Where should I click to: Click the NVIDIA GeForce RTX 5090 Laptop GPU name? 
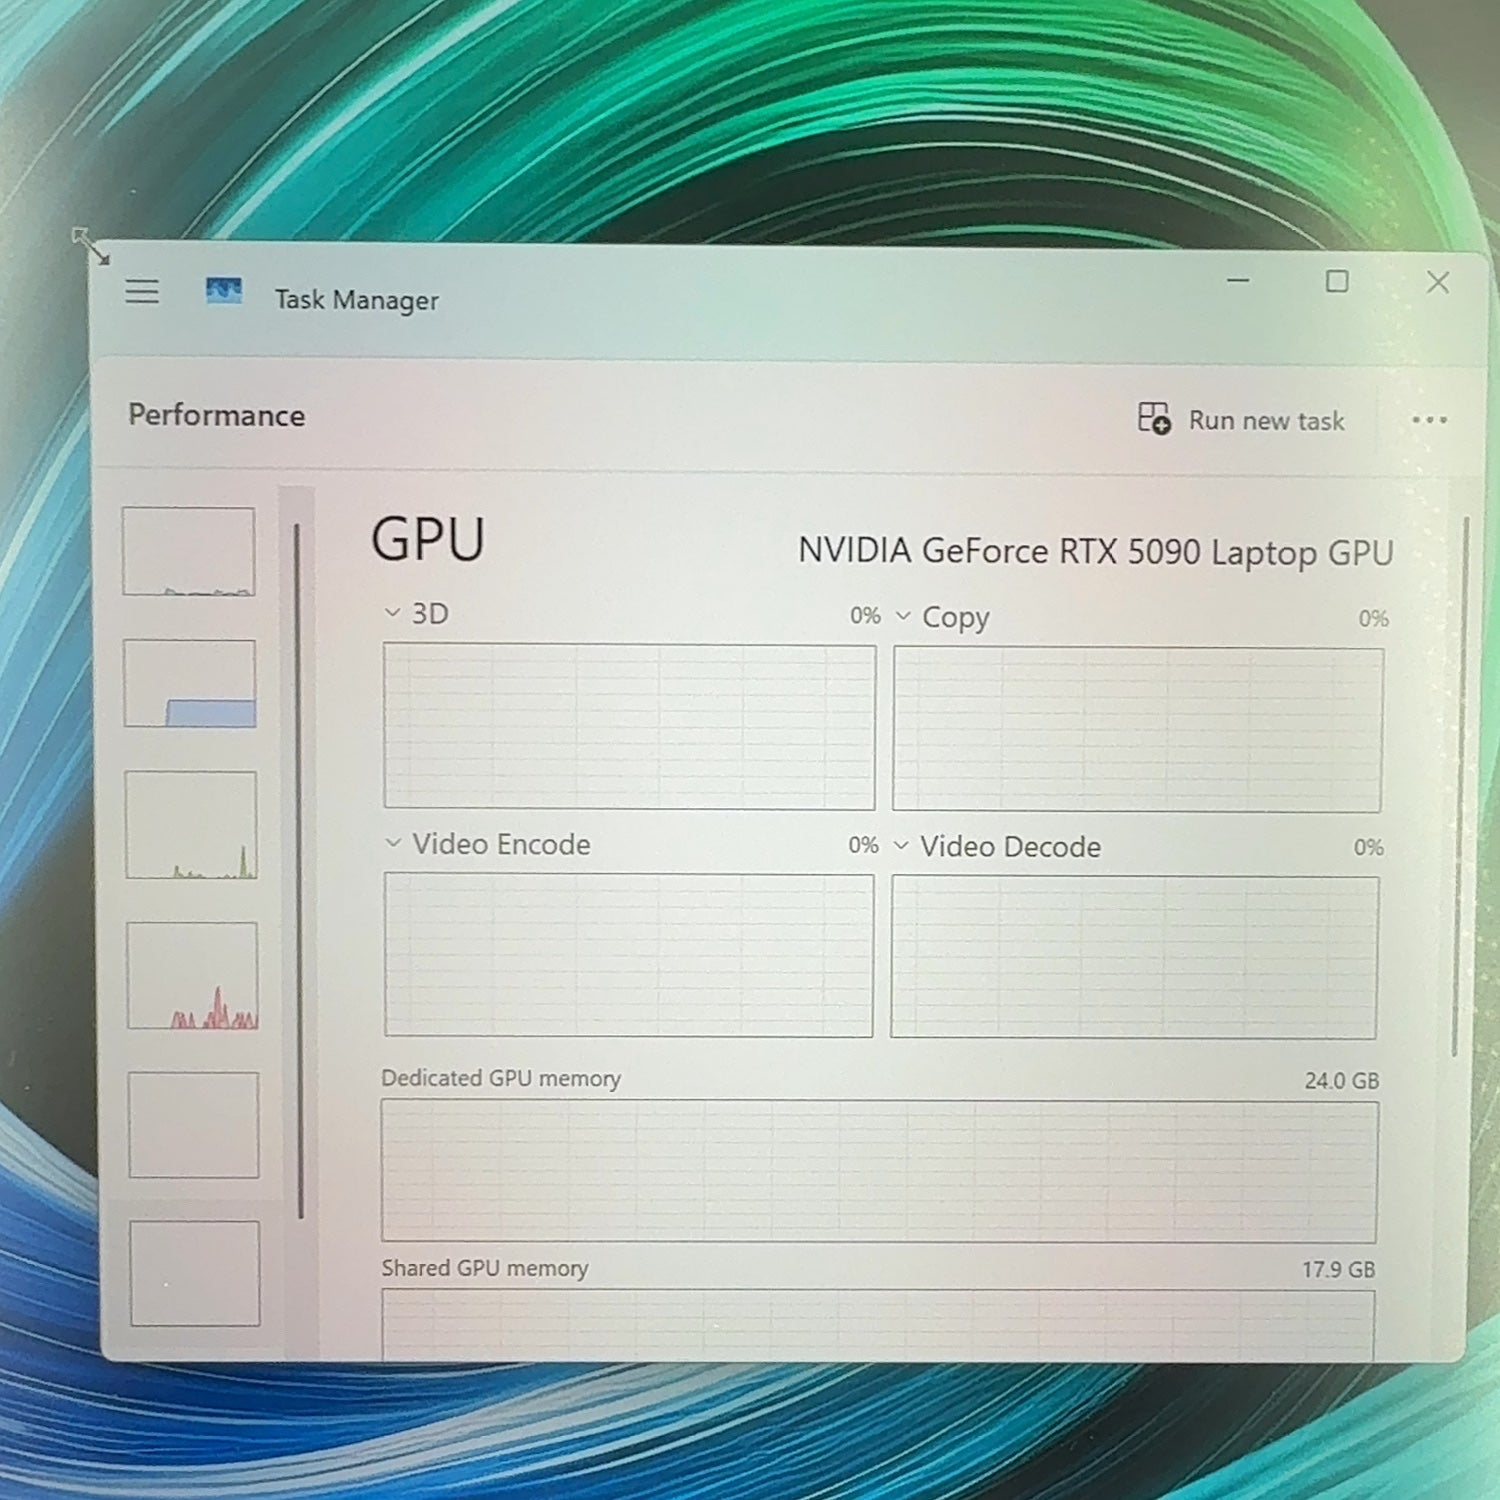pos(1096,552)
